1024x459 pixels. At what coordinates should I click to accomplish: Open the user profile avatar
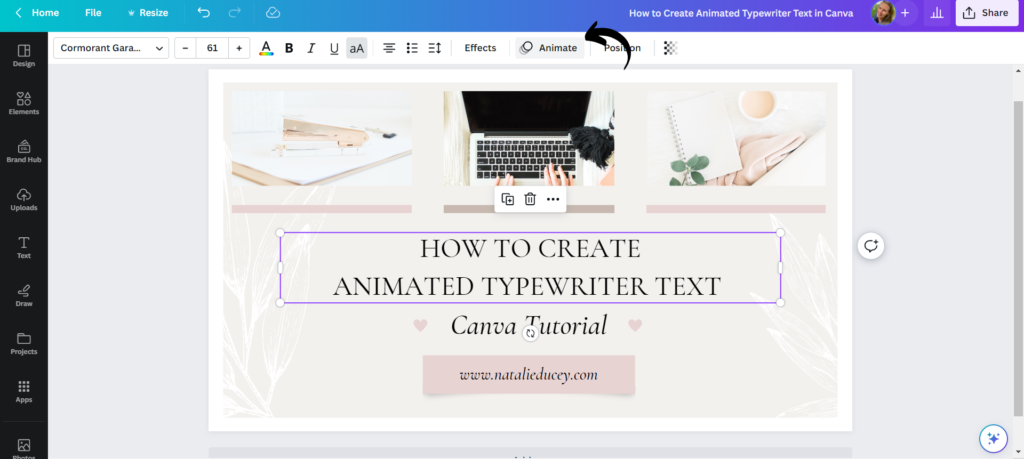point(883,12)
